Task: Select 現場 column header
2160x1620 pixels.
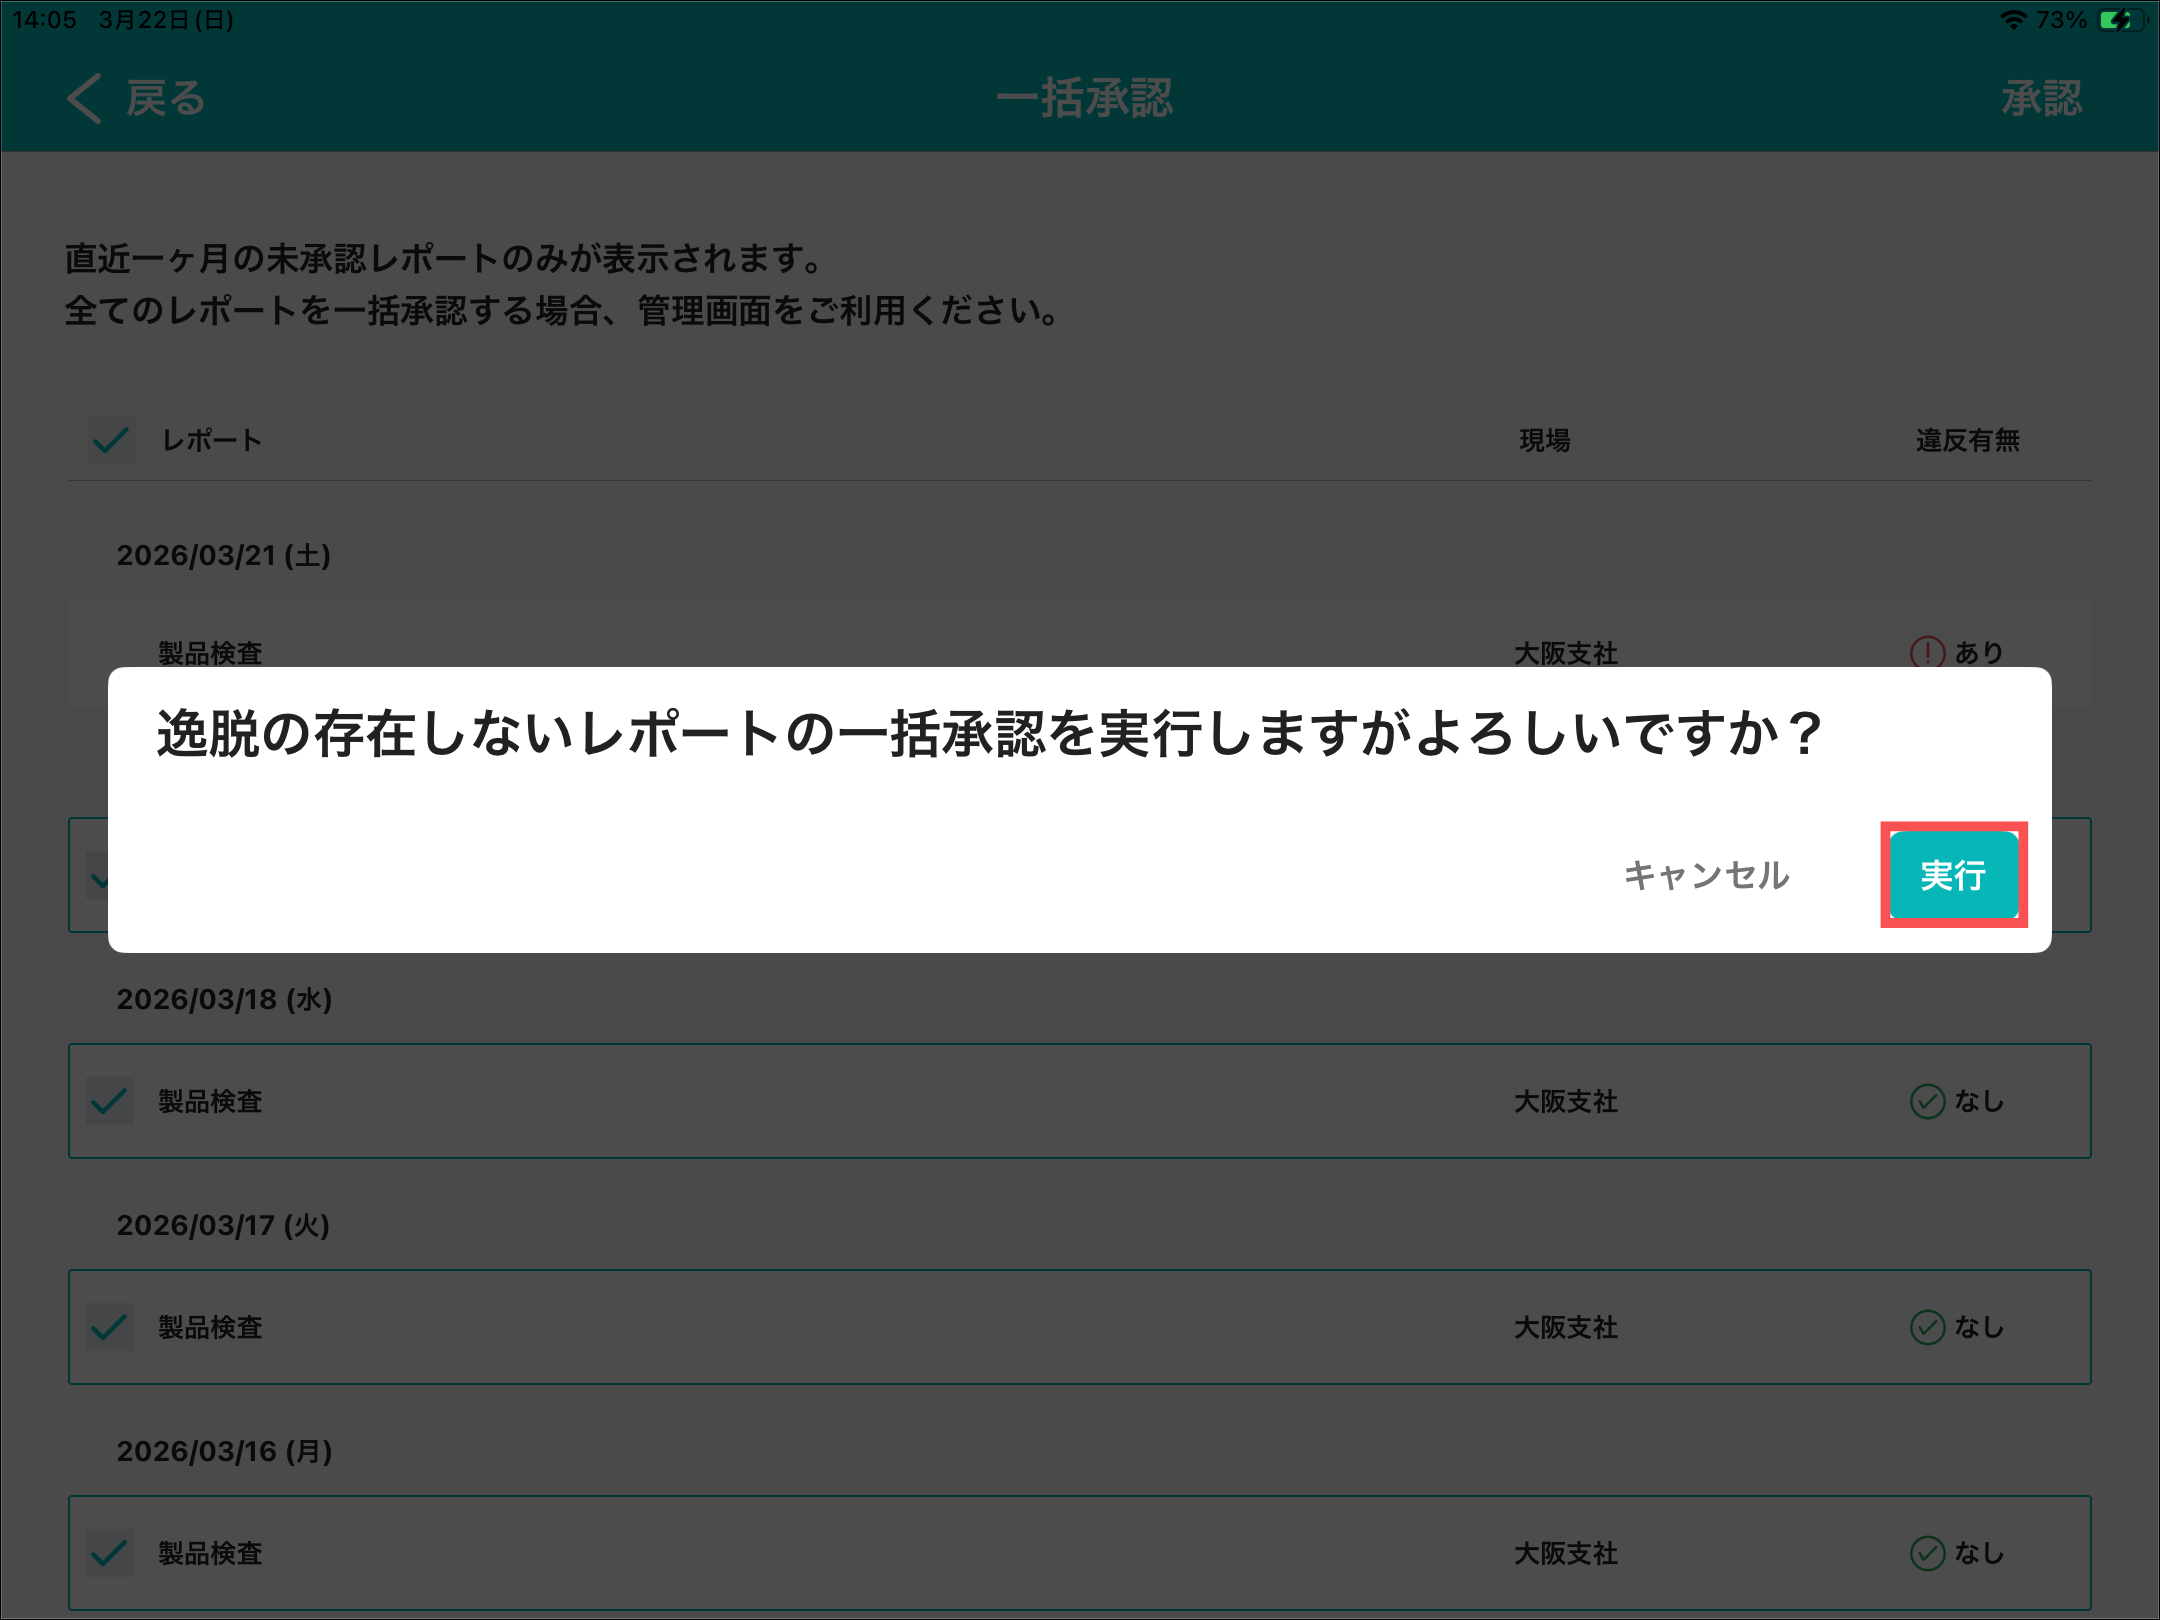Action: 1544,440
